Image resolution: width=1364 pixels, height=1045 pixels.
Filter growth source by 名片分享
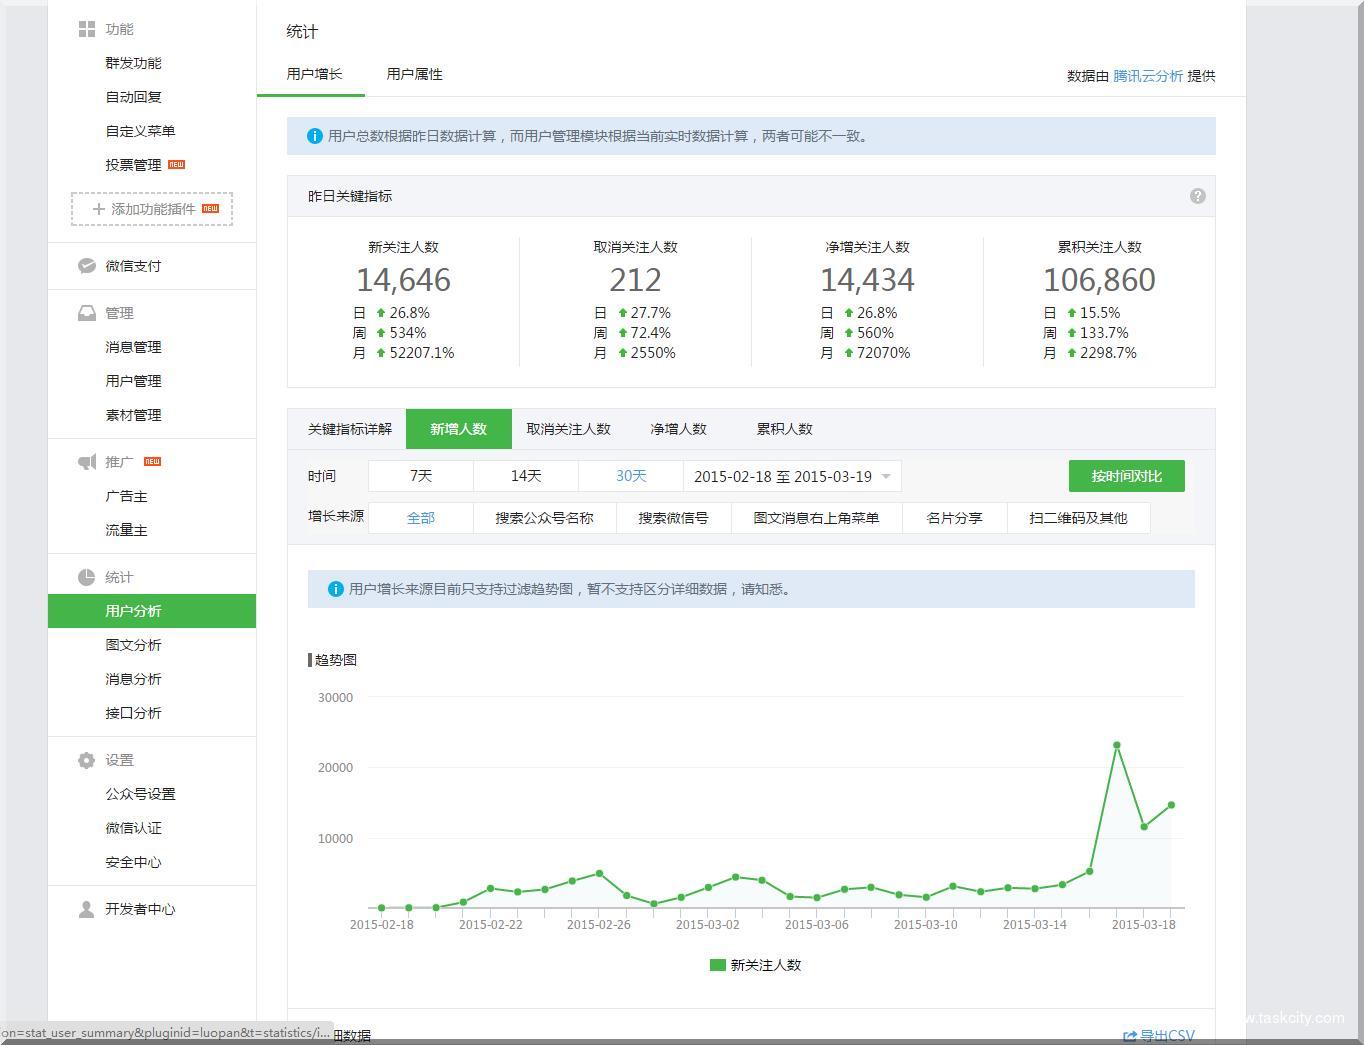pos(953,517)
